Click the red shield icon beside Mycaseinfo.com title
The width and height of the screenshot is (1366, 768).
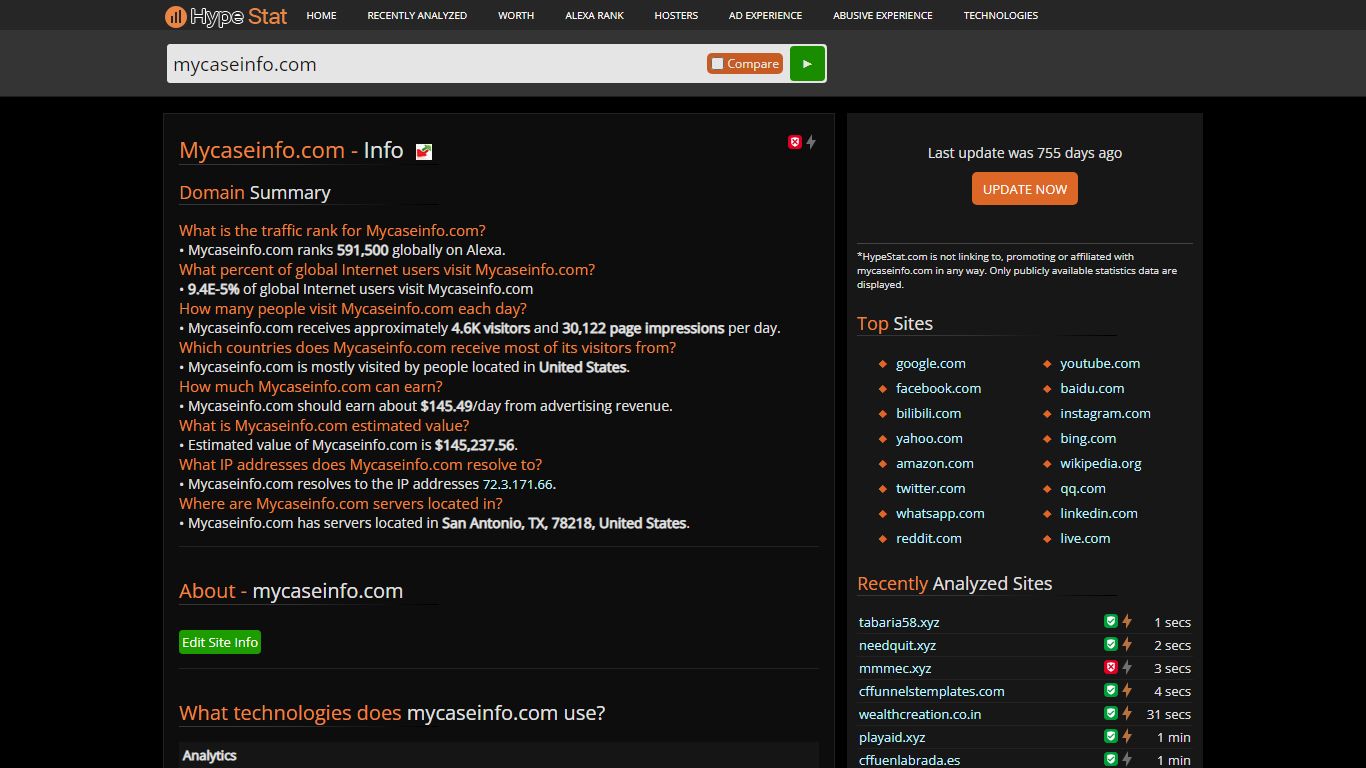[x=795, y=142]
